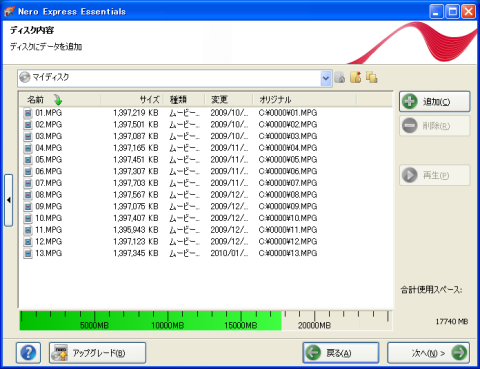Sort by the 名前 column header
The image size is (480, 369).
[60, 99]
